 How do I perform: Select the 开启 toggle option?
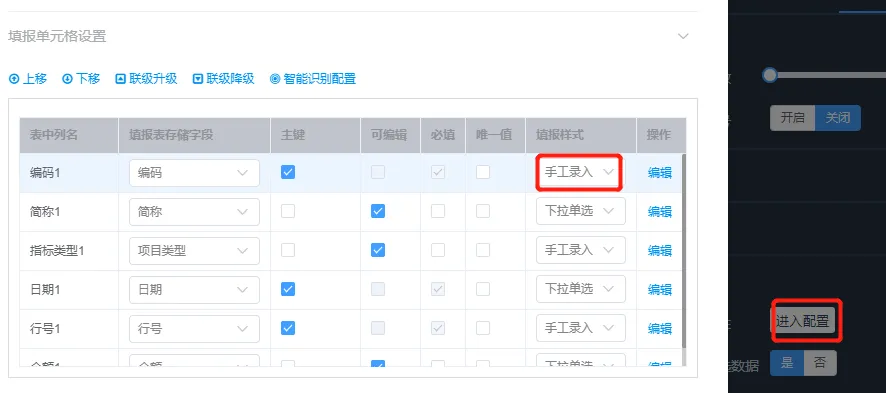(x=793, y=118)
